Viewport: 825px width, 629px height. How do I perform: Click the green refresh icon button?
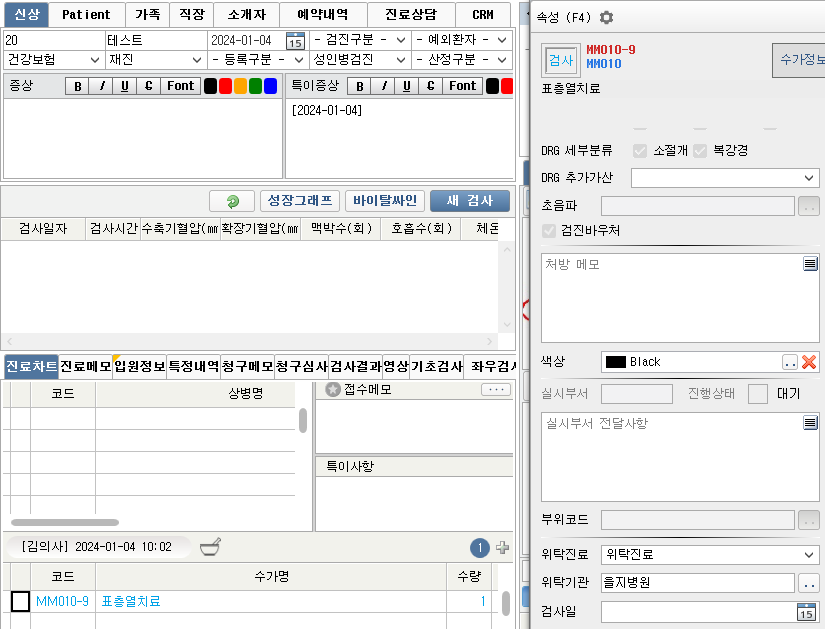pyautogui.click(x=232, y=201)
